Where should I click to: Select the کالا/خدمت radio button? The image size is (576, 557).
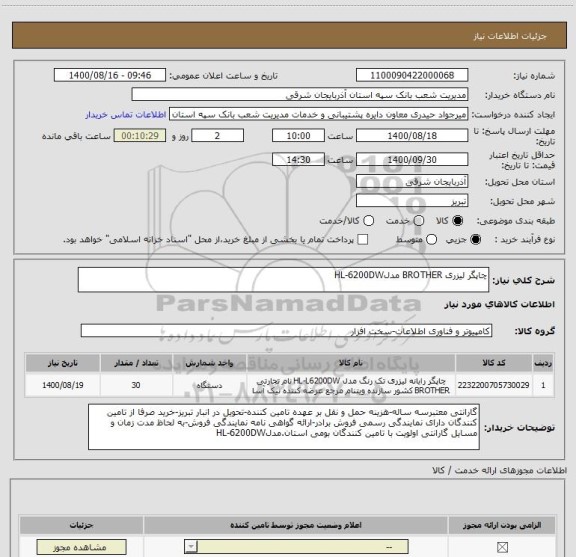[x=368, y=220]
